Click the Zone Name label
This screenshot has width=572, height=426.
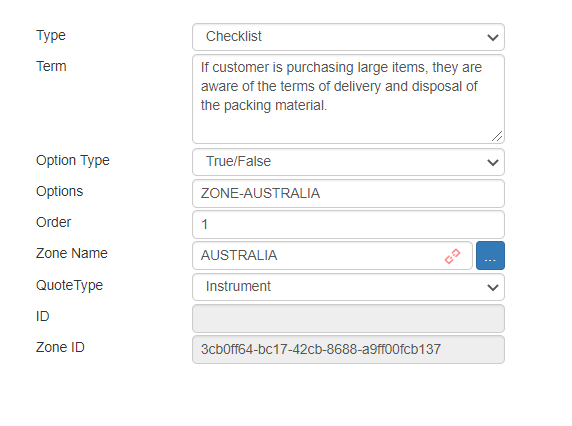72,253
